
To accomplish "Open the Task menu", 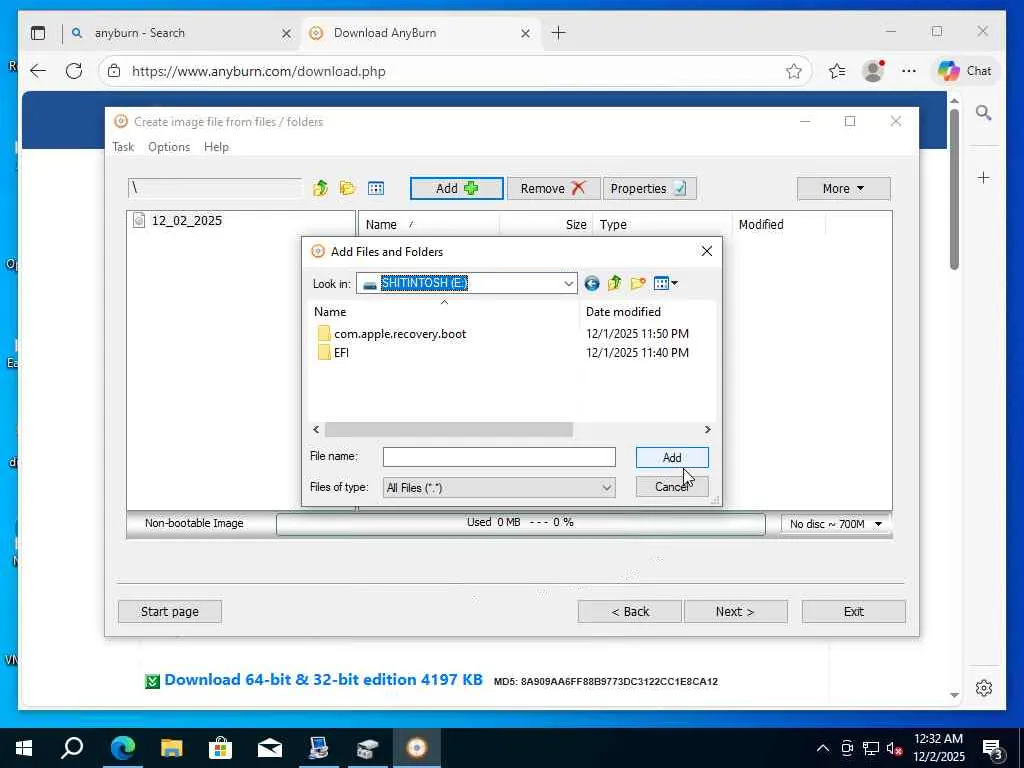I will coord(123,147).
